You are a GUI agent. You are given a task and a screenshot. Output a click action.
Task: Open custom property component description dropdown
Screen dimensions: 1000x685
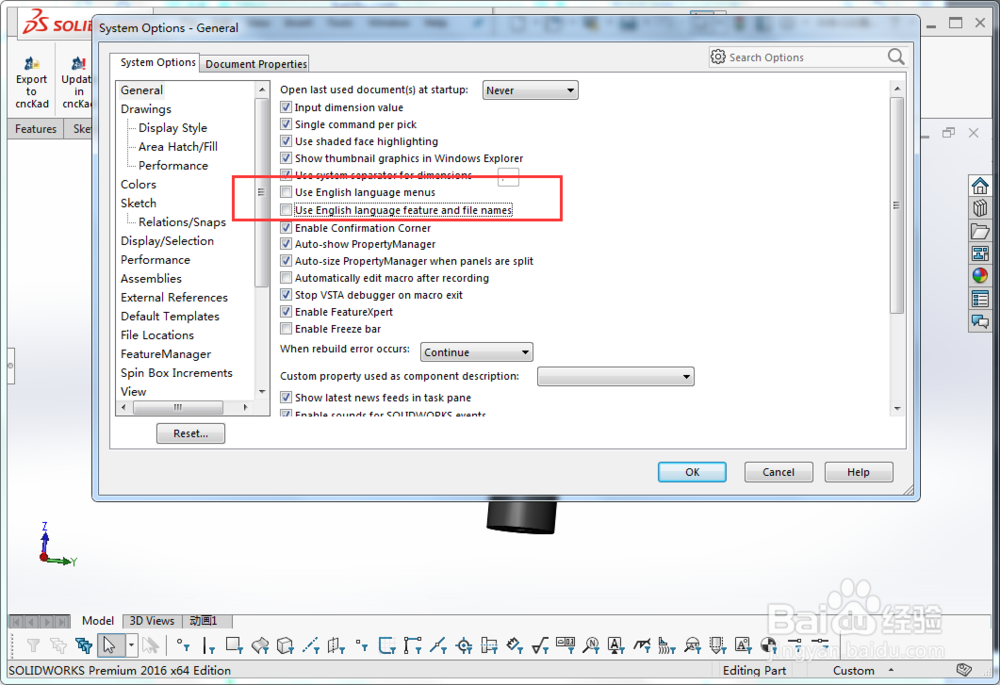point(615,376)
